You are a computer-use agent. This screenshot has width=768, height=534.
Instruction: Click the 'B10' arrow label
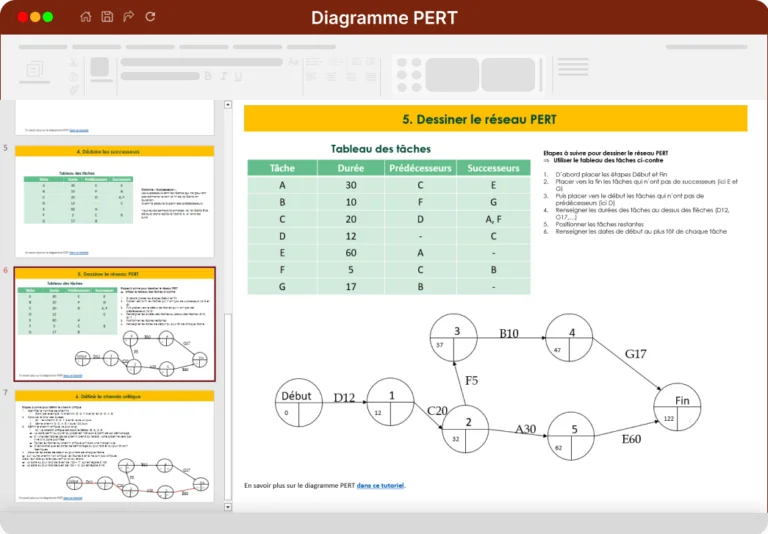pyautogui.click(x=509, y=334)
